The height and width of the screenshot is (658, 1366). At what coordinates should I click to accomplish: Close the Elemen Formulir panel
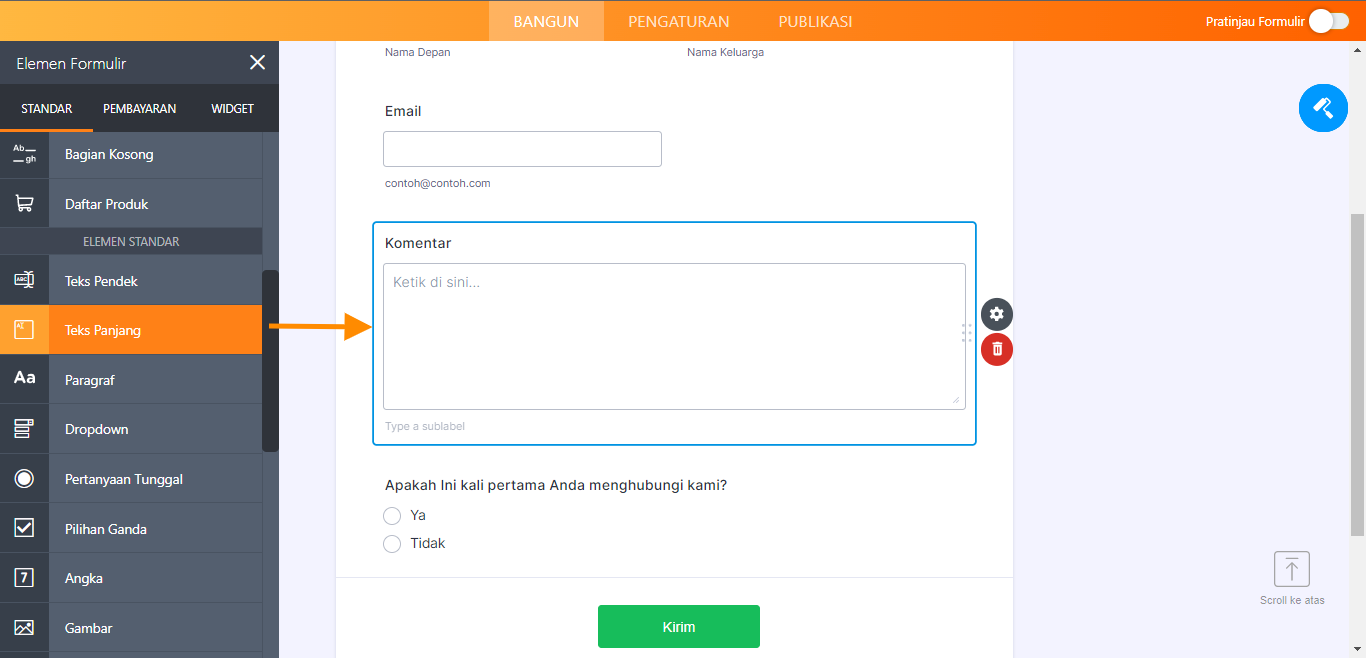point(257,63)
